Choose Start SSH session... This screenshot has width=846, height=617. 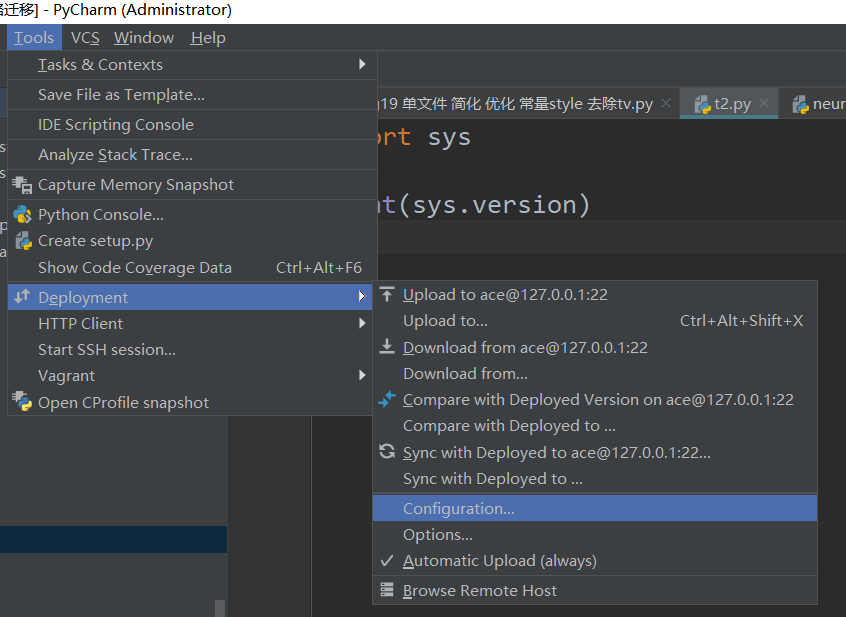click(107, 350)
